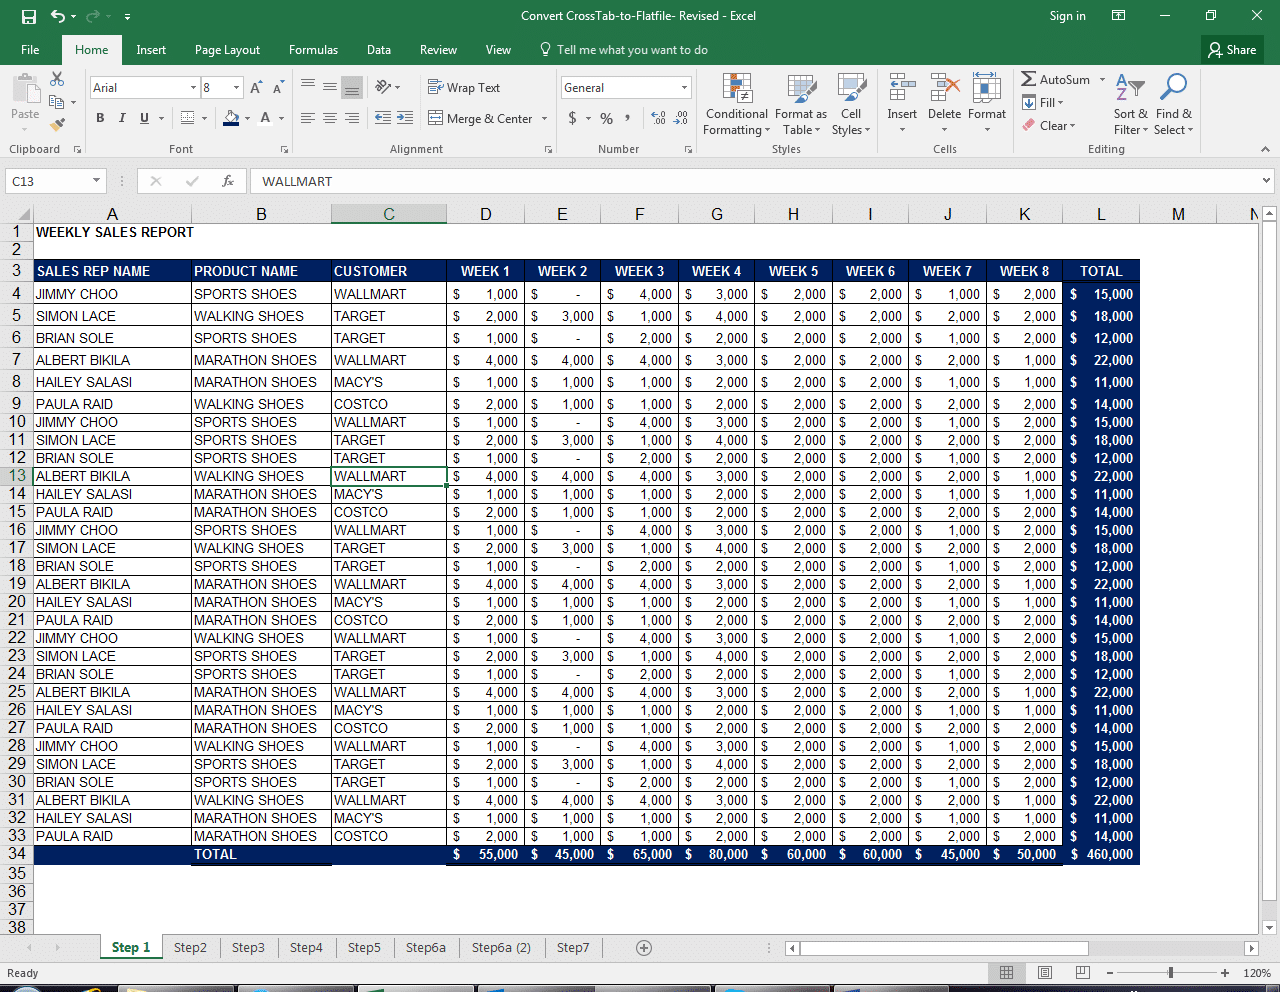Toggle italic formatting

[x=122, y=118]
